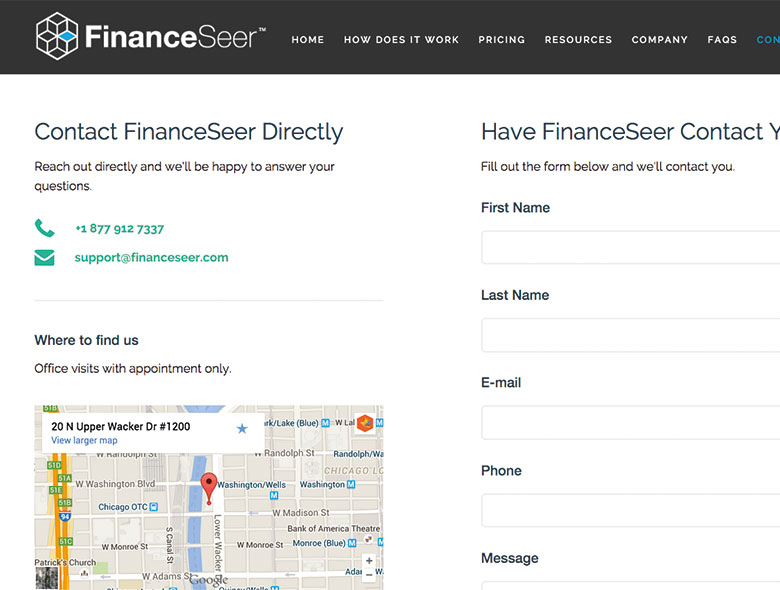The width and height of the screenshot is (780, 590).
Task: Save place with the blue star icon
Action: coord(241,429)
